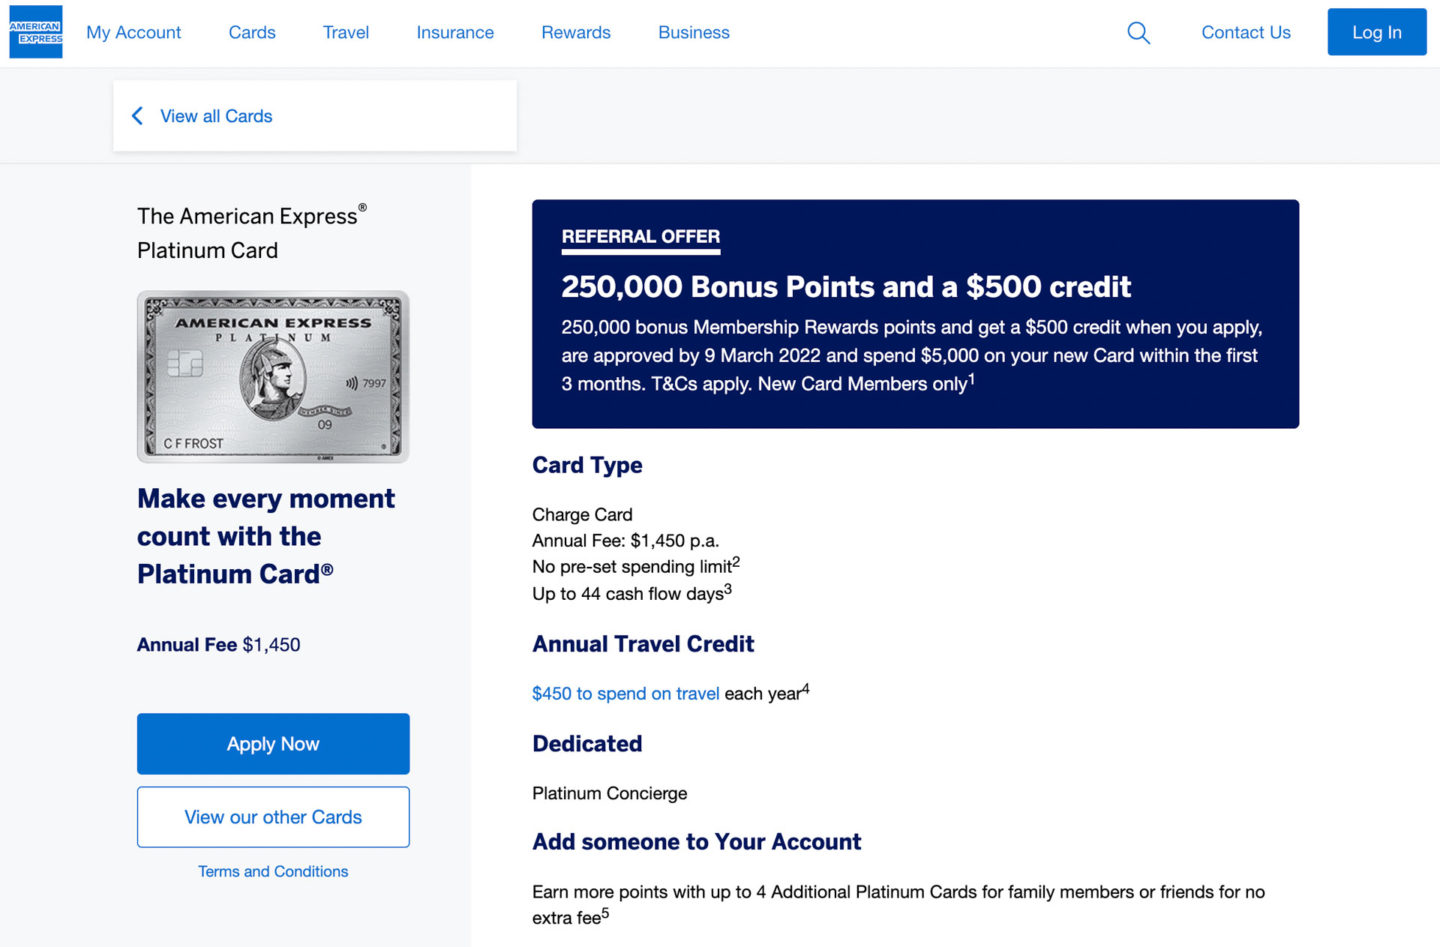Open the My Account menu
This screenshot has height=947, width=1440.
point(134,33)
